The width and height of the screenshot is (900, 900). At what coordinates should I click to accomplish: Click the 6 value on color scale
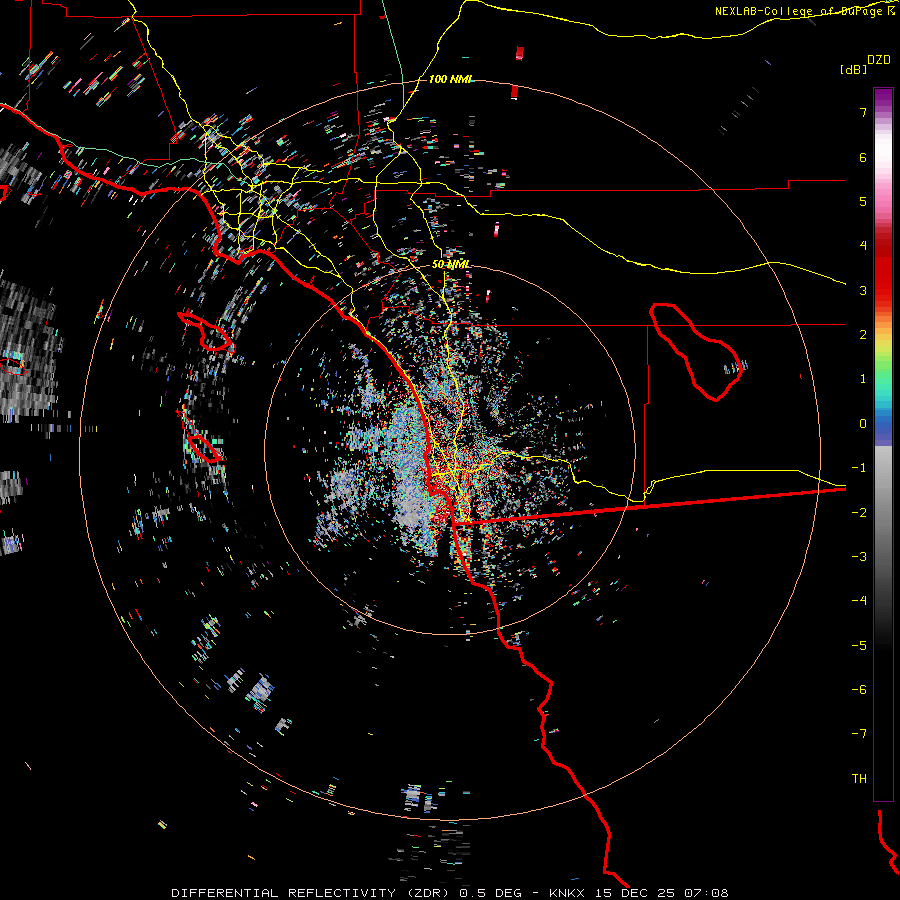coord(863,157)
